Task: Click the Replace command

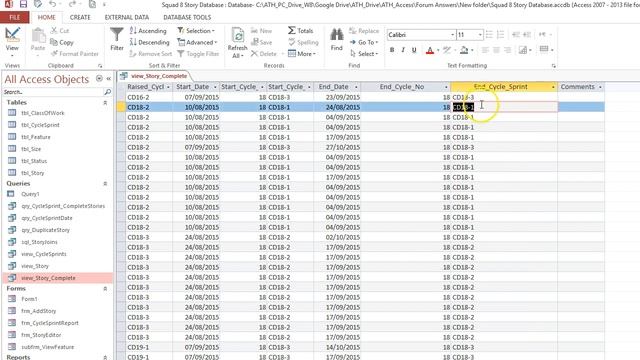Action: point(364,31)
